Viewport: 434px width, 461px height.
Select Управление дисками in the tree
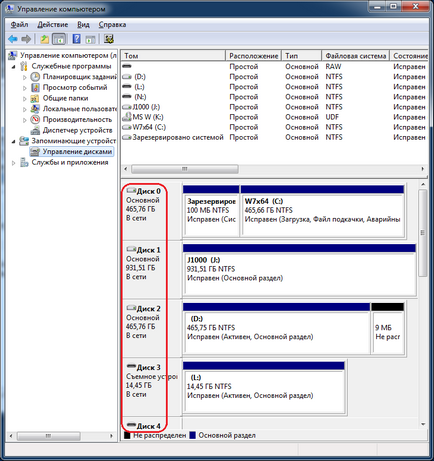(77, 152)
